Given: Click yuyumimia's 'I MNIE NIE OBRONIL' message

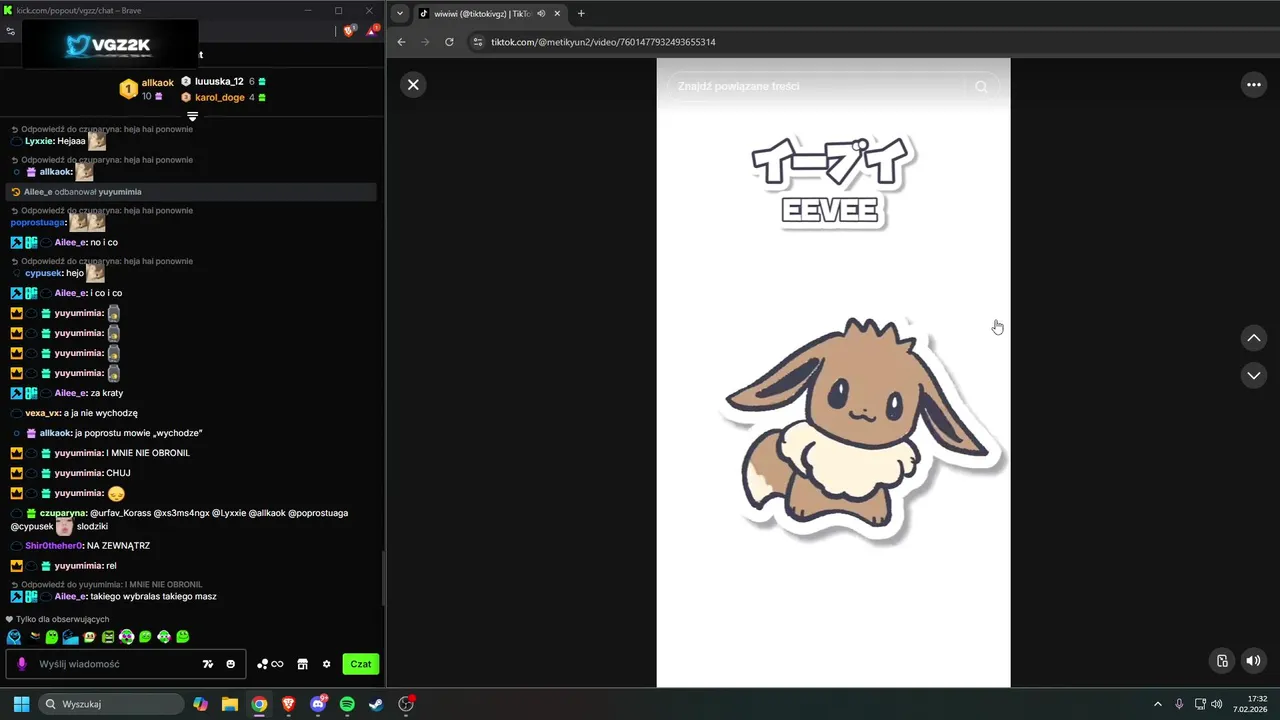Looking at the screenshot, I should [148, 453].
